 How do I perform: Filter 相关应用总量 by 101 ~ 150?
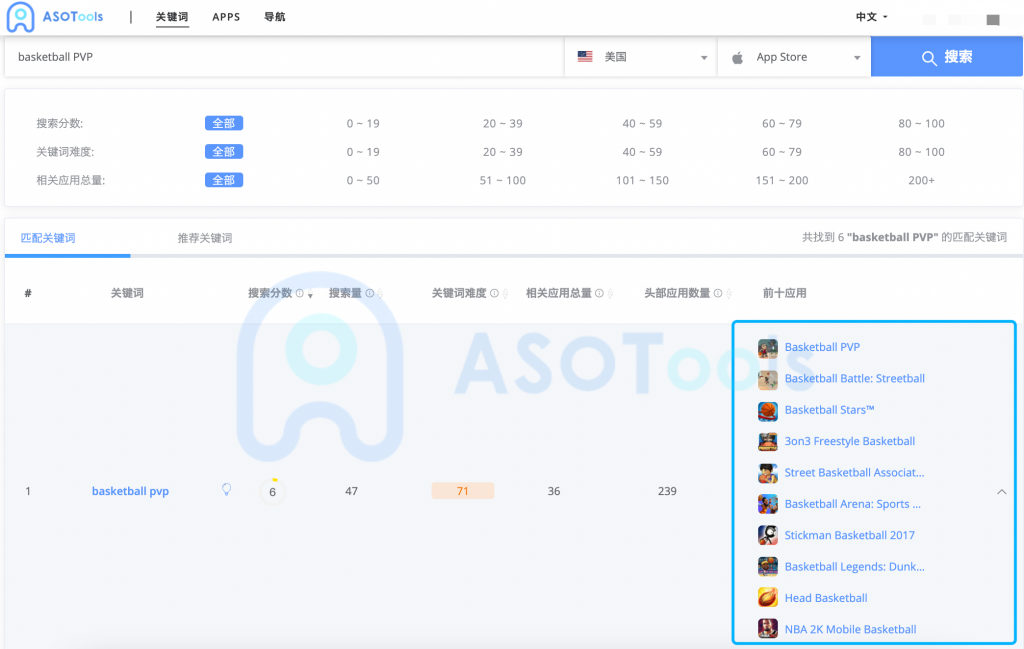(642, 180)
